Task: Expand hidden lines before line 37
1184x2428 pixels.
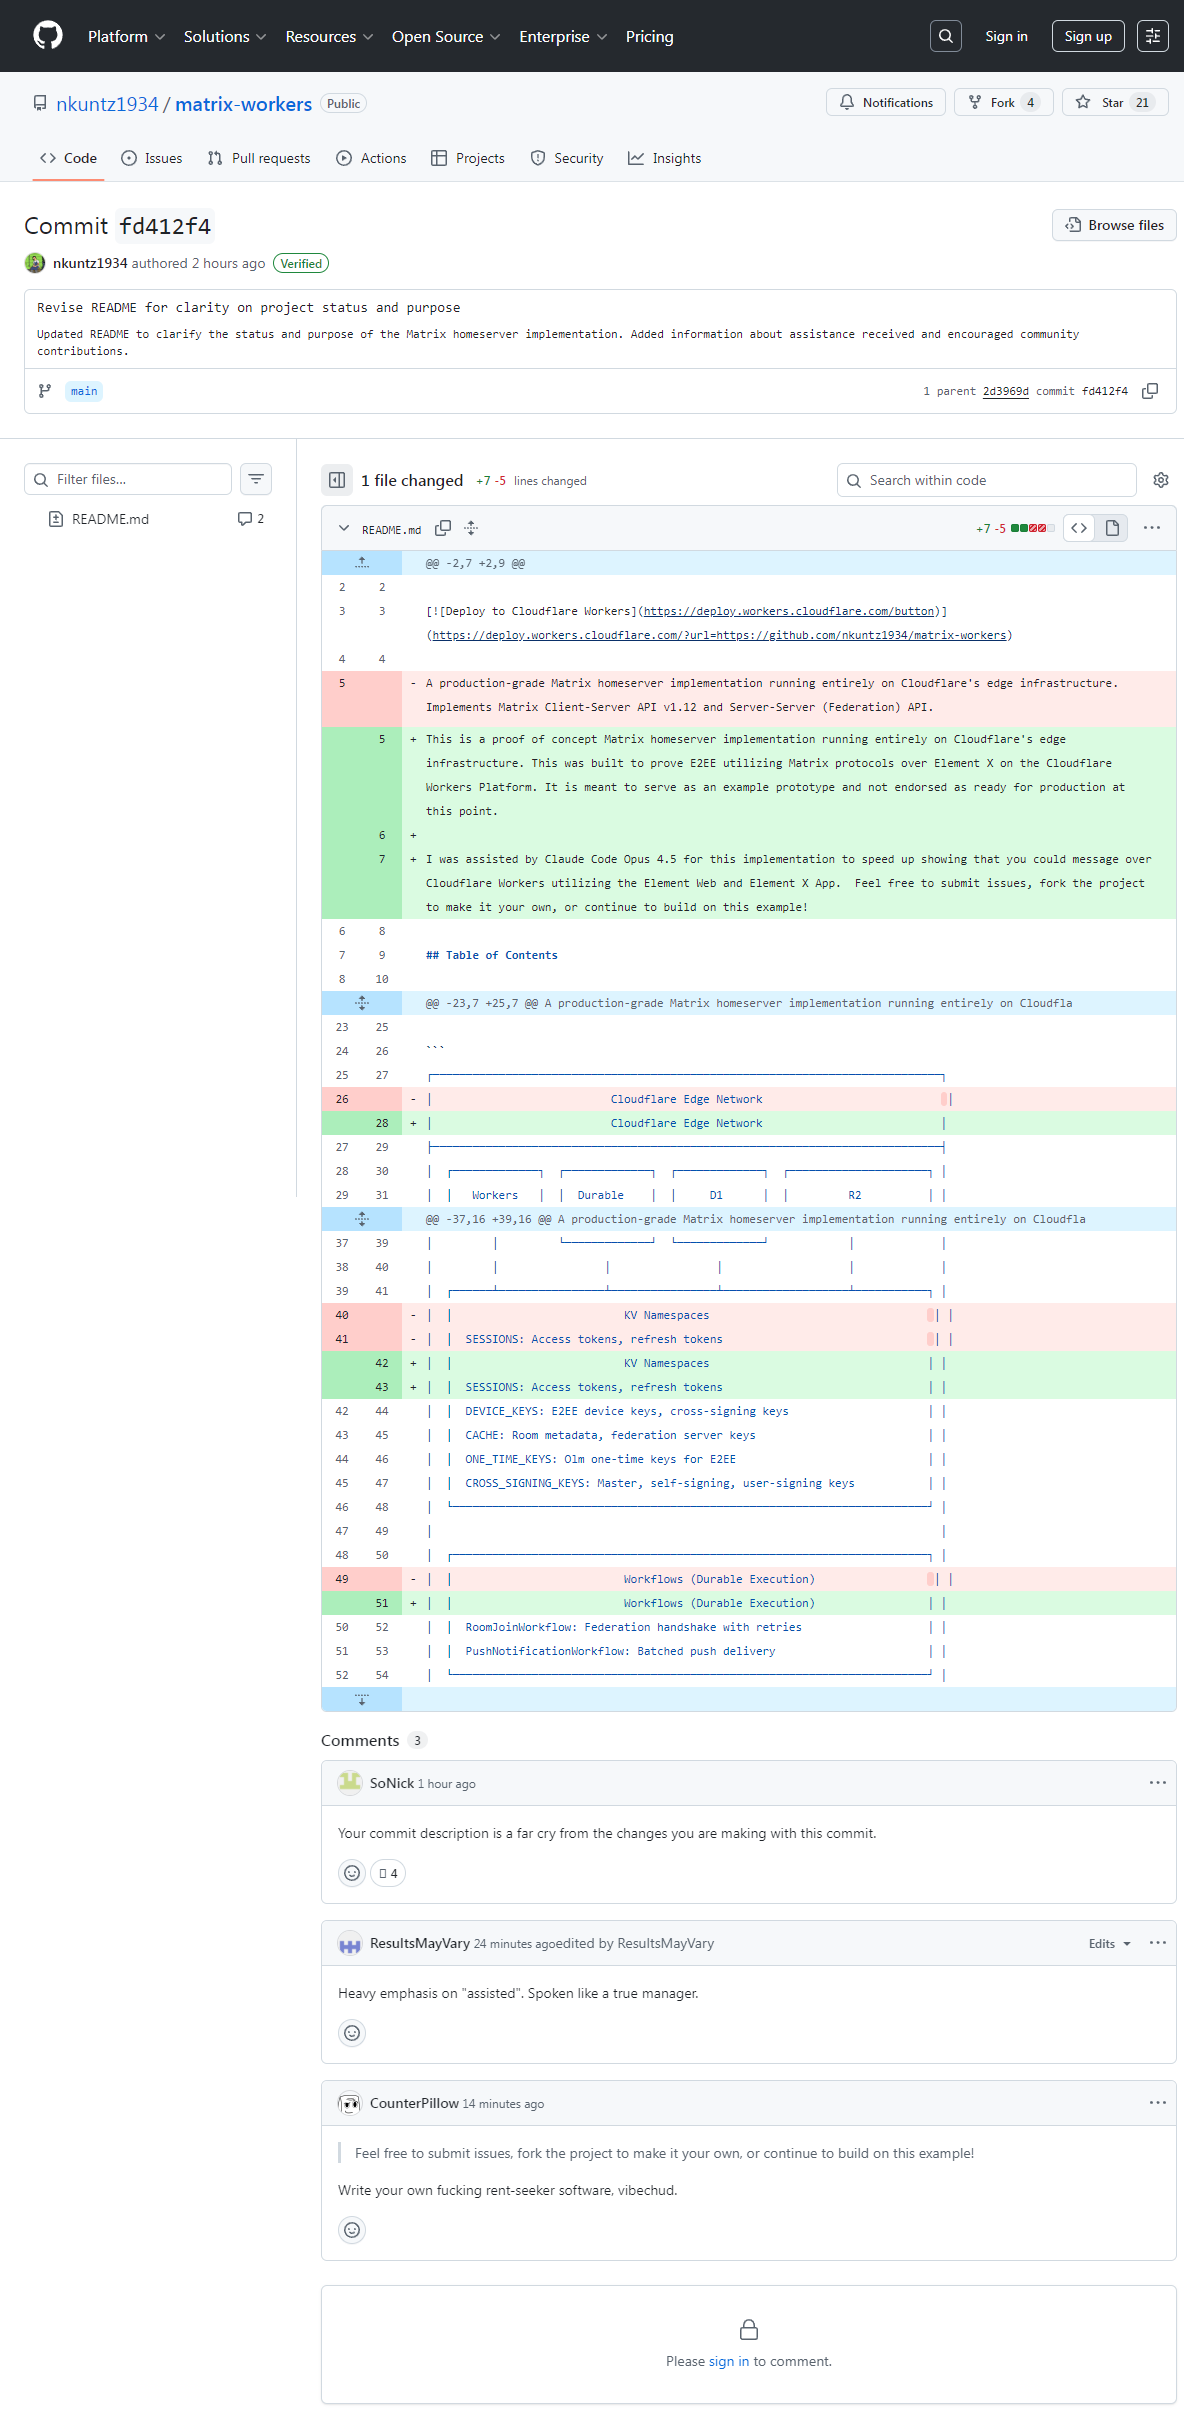Action: pyautogui.click(x=362, y=1219)
